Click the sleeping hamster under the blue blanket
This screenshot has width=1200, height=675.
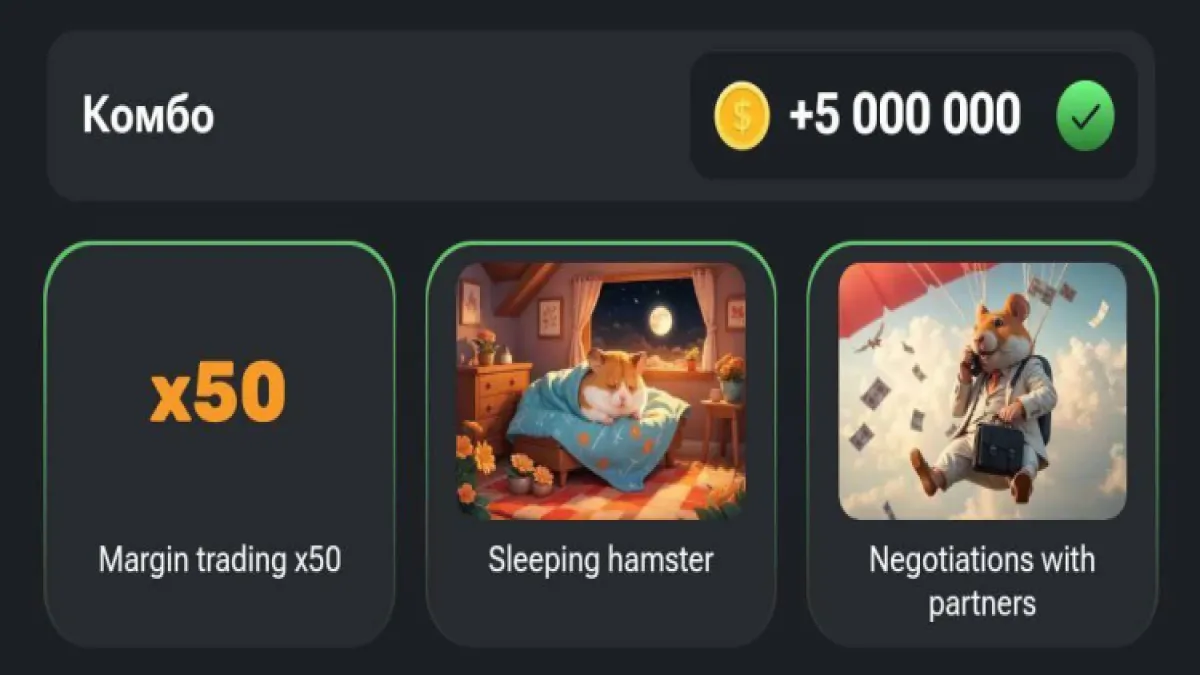610,387
